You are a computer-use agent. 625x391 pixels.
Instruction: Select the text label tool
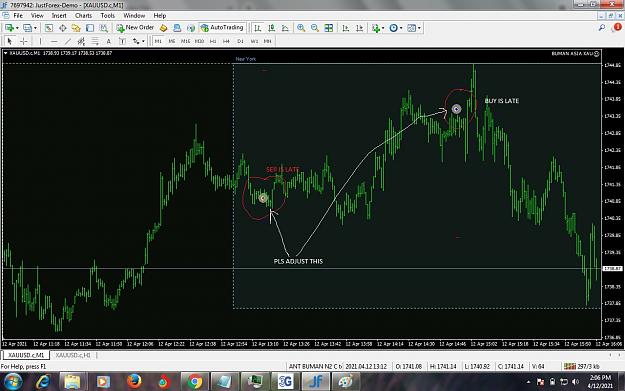pyautogui.click(x=122, y=41)
